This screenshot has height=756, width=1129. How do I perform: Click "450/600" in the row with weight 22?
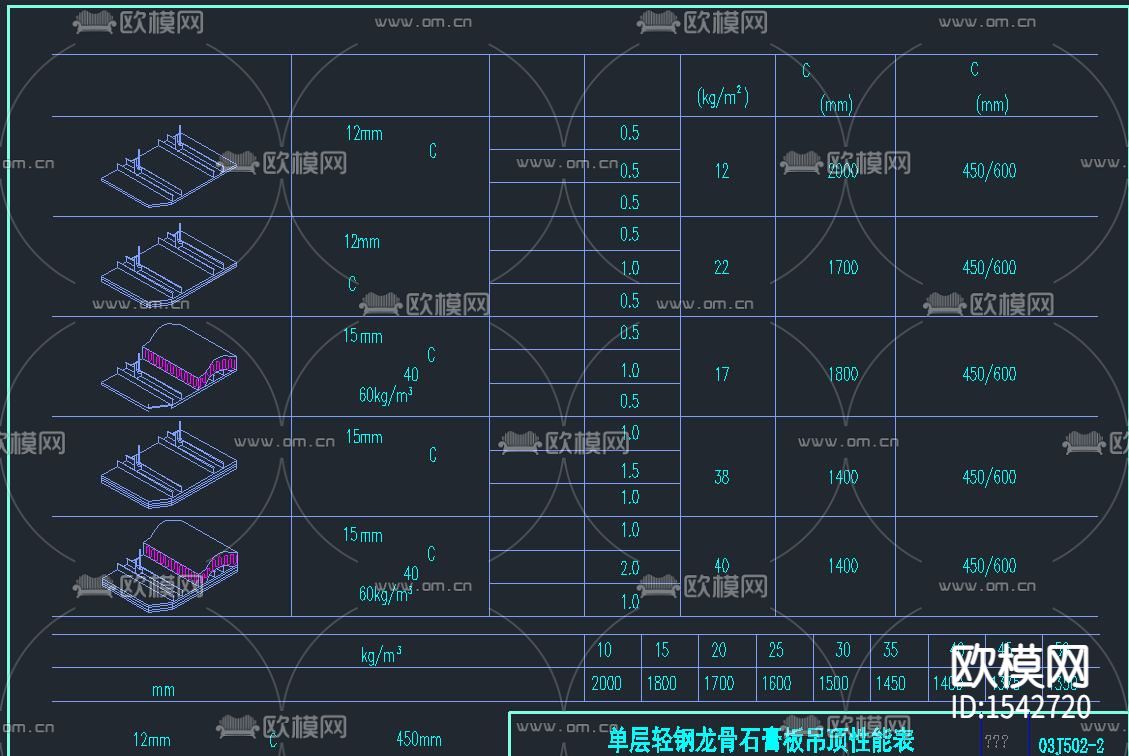coord(989,268)
